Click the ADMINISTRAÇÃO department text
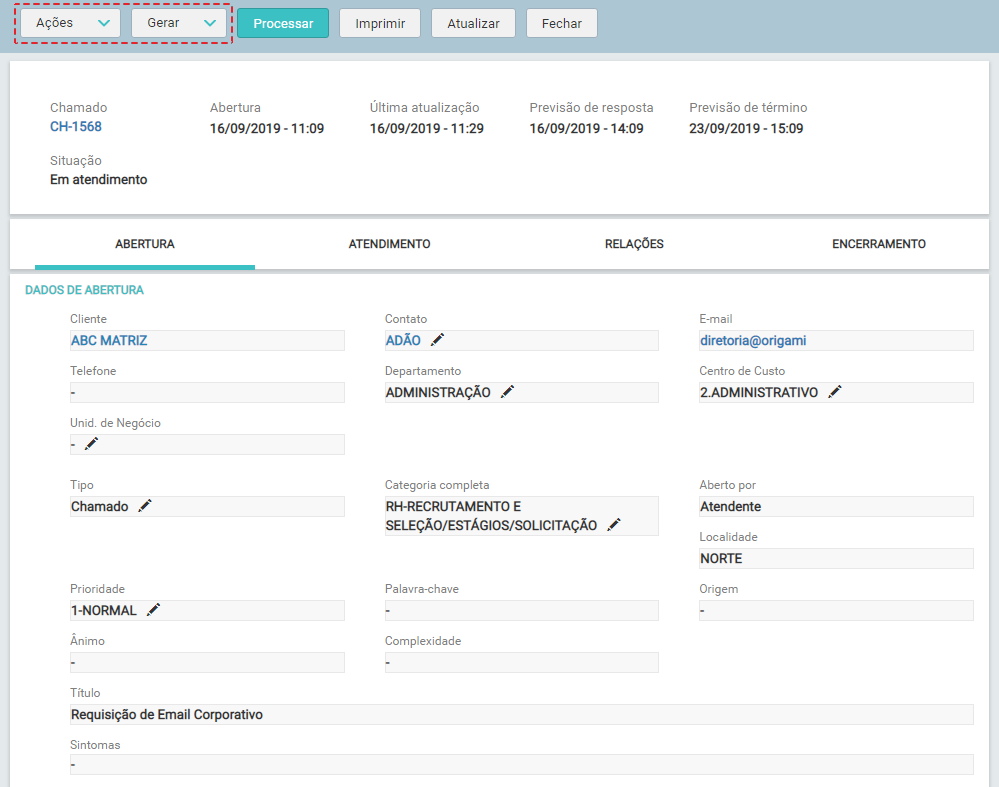This screenshot has width=999, height=787. 438,393
